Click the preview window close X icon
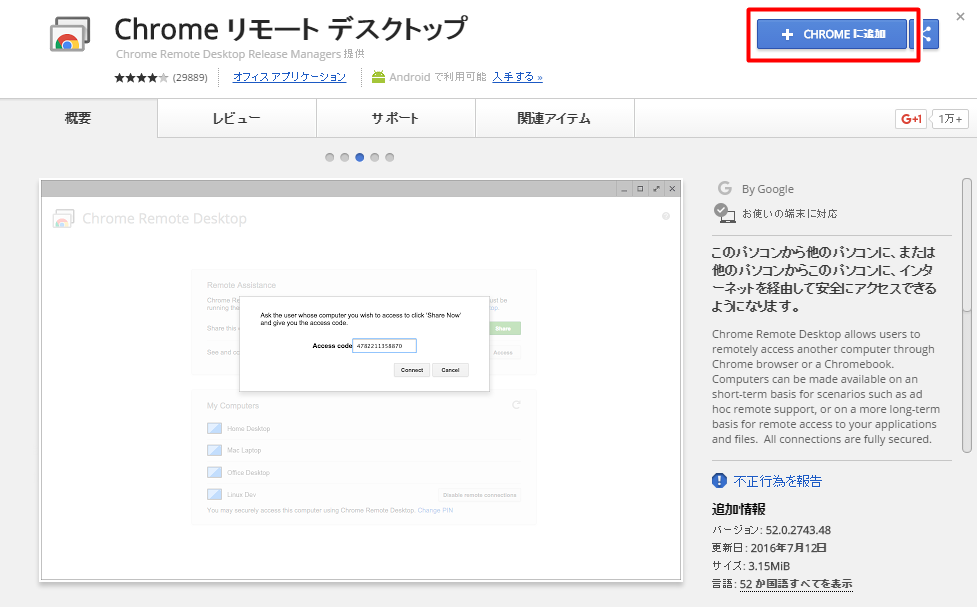This screenshot has width=977, height=607. tap(672, 189)
